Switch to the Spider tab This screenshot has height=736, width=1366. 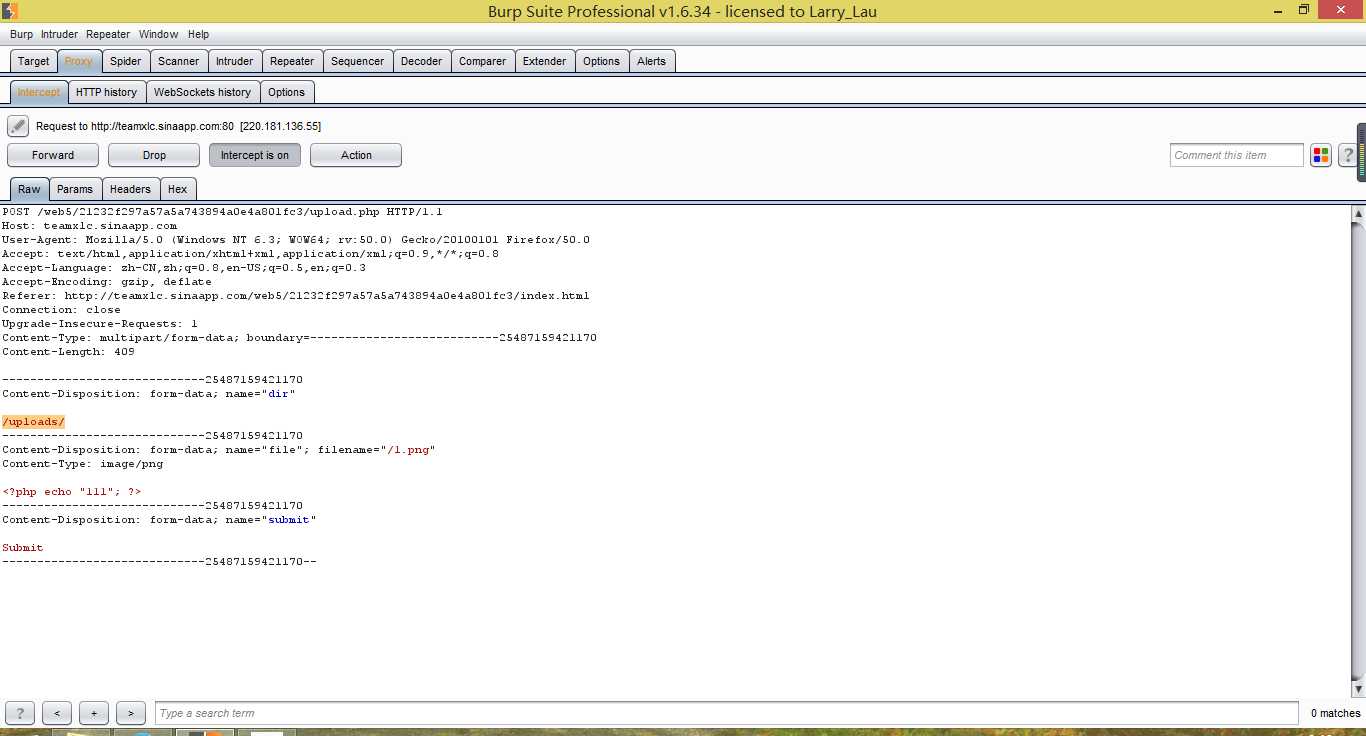coord(126,61)
